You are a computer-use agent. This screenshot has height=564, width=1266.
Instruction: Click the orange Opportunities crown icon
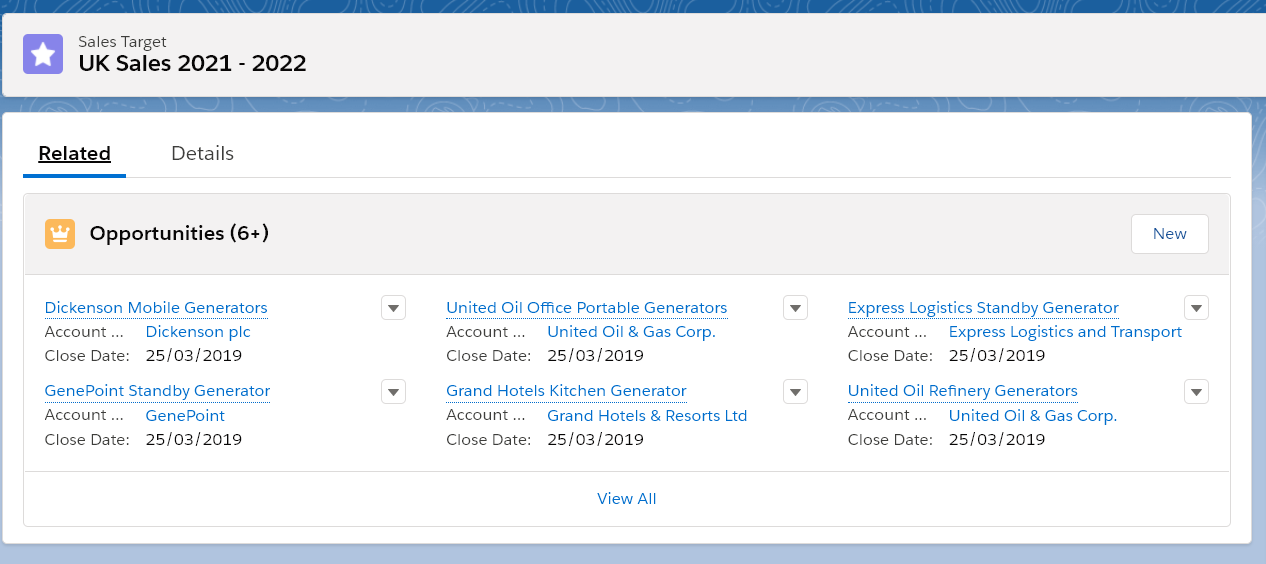click(60, 234)
